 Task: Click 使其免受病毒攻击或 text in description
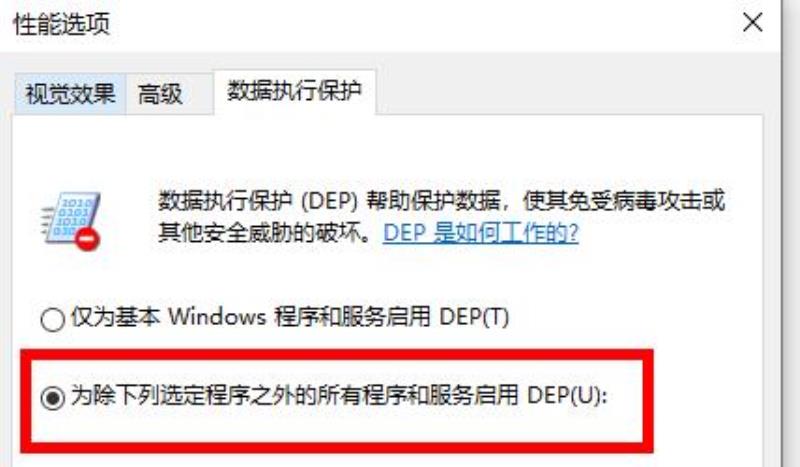click(623, 201)
